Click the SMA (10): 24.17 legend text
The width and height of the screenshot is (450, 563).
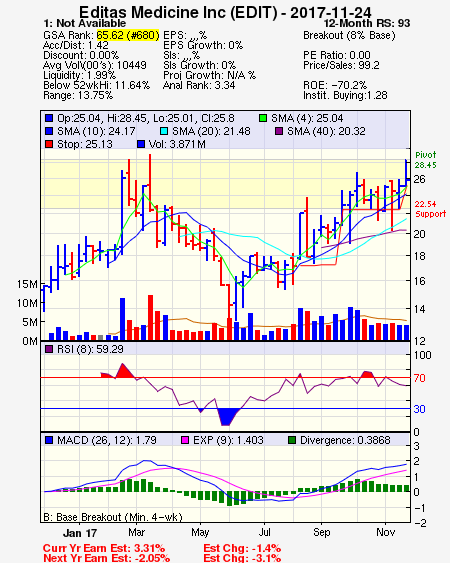point(96,131)
